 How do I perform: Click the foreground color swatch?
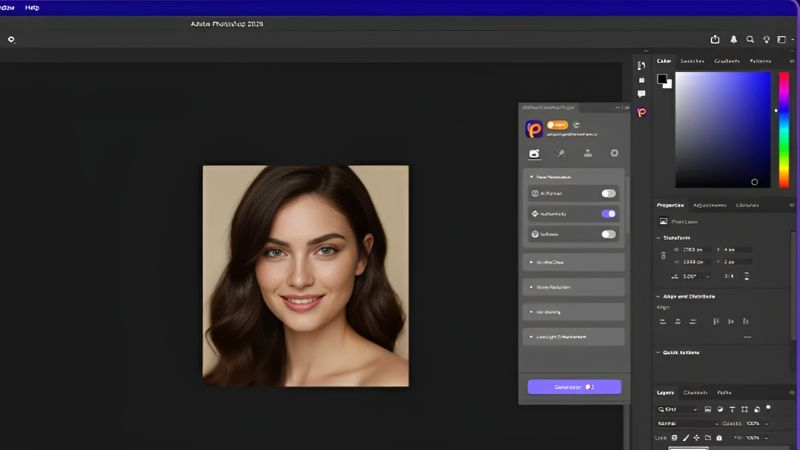pyautogui.click(x=662, y=79)
